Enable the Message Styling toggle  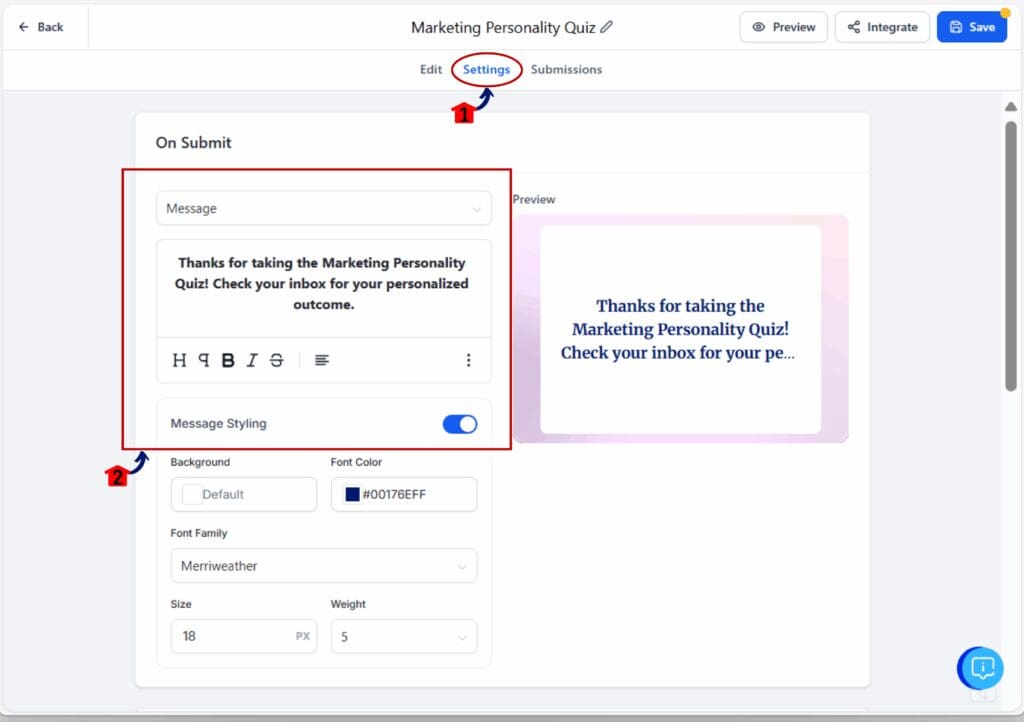point(459,423)
